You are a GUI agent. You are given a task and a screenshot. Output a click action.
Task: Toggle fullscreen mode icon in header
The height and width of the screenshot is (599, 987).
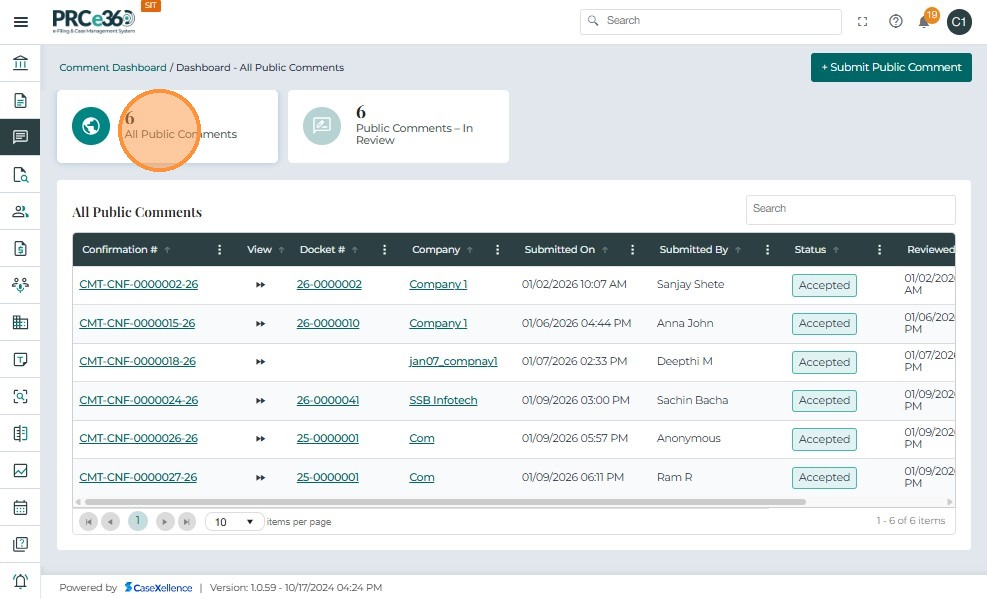pyautogui.click(x=863, y=21)
